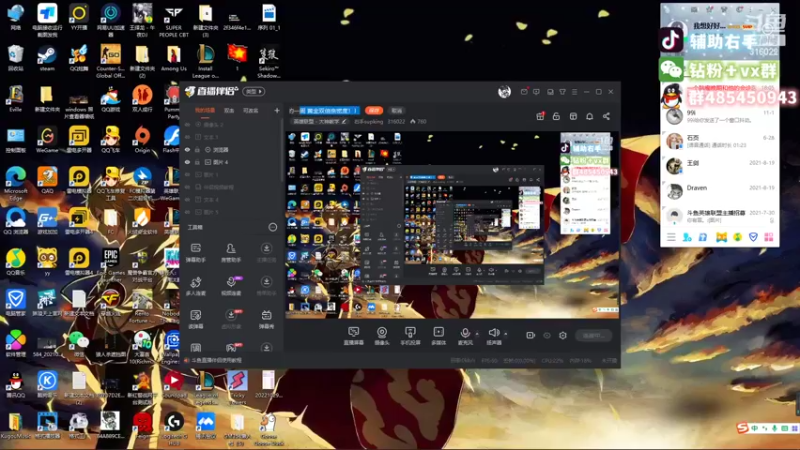Show the hidden 文本 1 layer
Image resolution: width=800 pixels, height=450 pixels.
187,137
